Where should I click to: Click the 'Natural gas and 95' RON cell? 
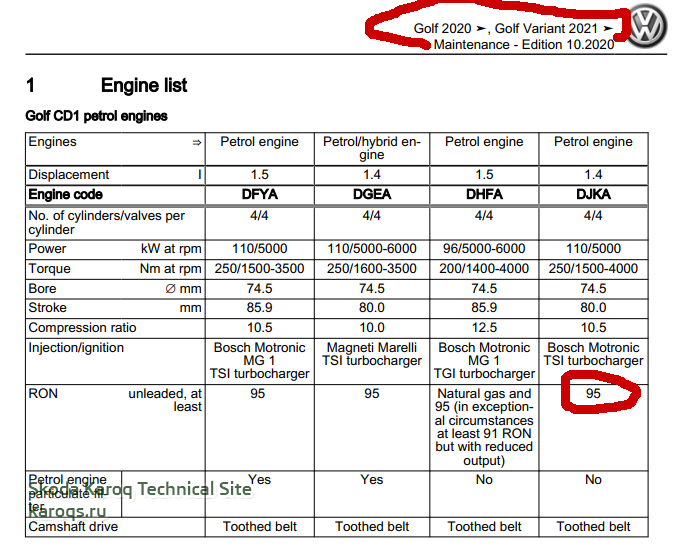tap(484, 427)
